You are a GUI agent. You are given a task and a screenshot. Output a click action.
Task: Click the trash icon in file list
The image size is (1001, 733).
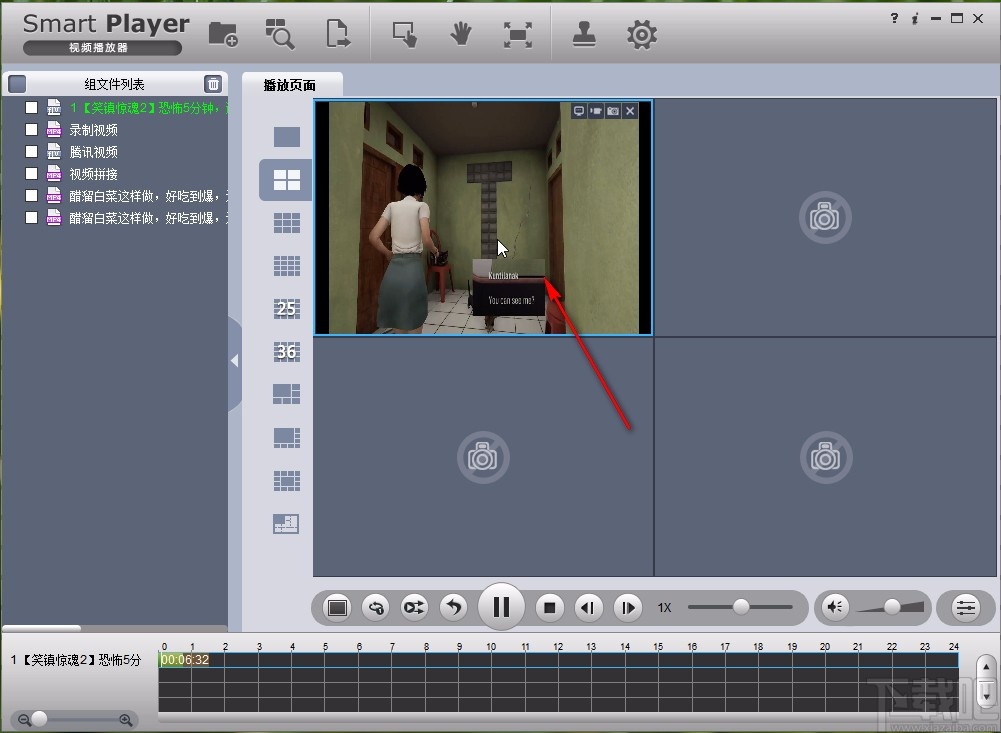pyautogui.click(x=212, y=84)
